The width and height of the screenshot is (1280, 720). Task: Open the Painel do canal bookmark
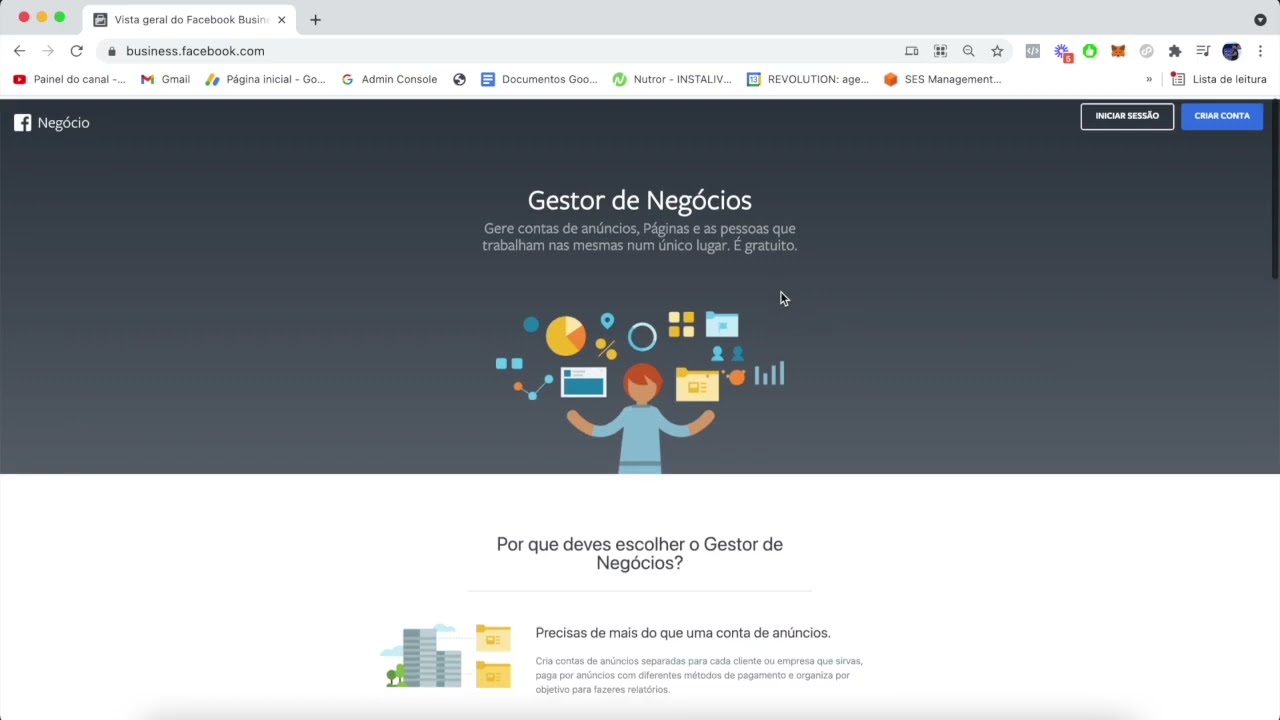click(69, 79)
